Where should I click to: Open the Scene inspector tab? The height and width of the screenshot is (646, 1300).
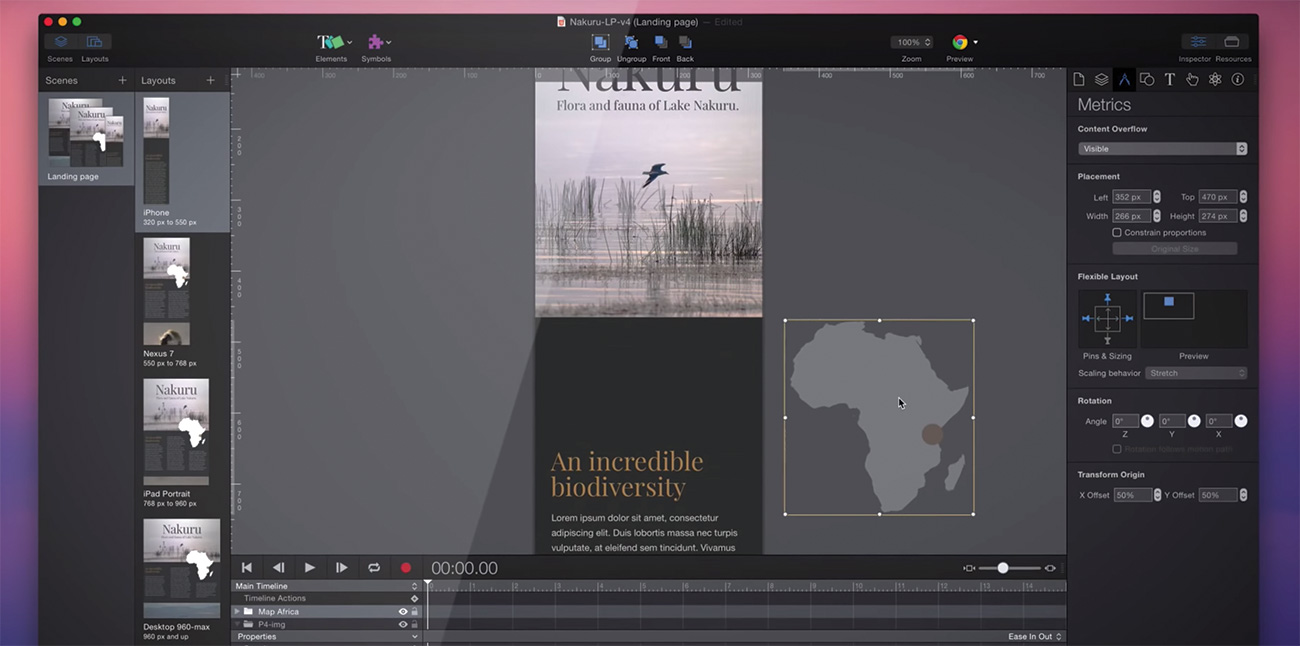coord(1079,80)
